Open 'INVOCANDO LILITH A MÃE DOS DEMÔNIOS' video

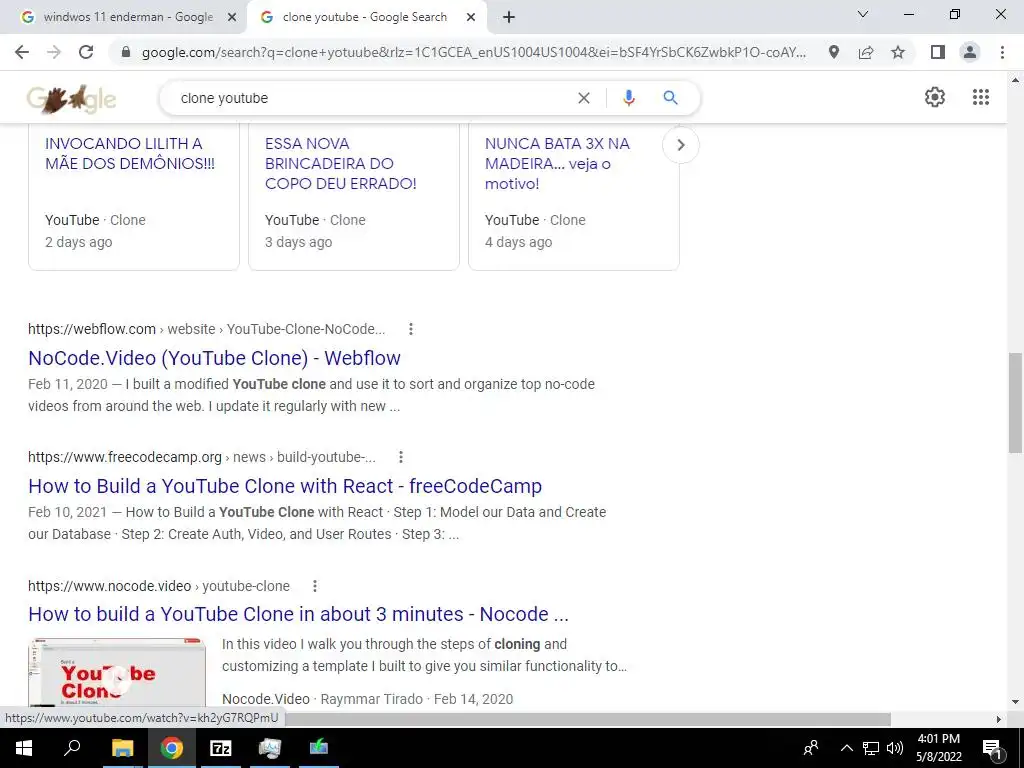130,153
